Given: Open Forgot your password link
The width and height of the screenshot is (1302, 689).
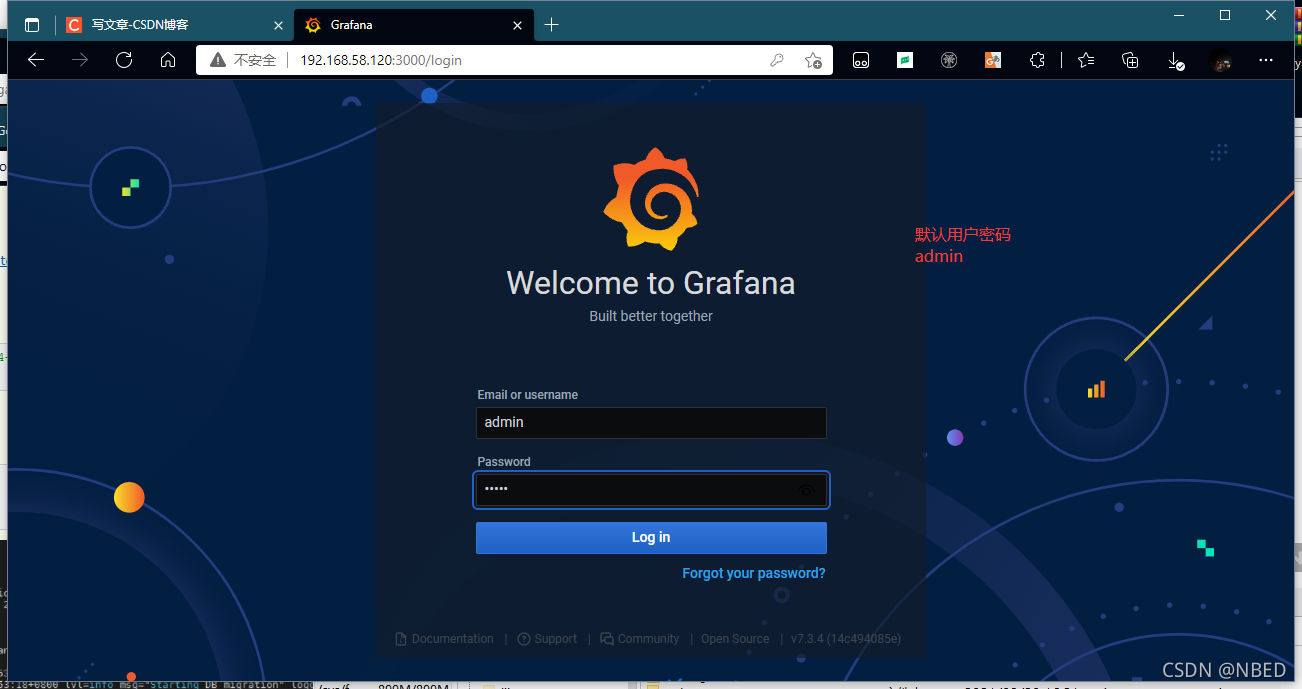Looking at the screenshot, I should 754,573.
